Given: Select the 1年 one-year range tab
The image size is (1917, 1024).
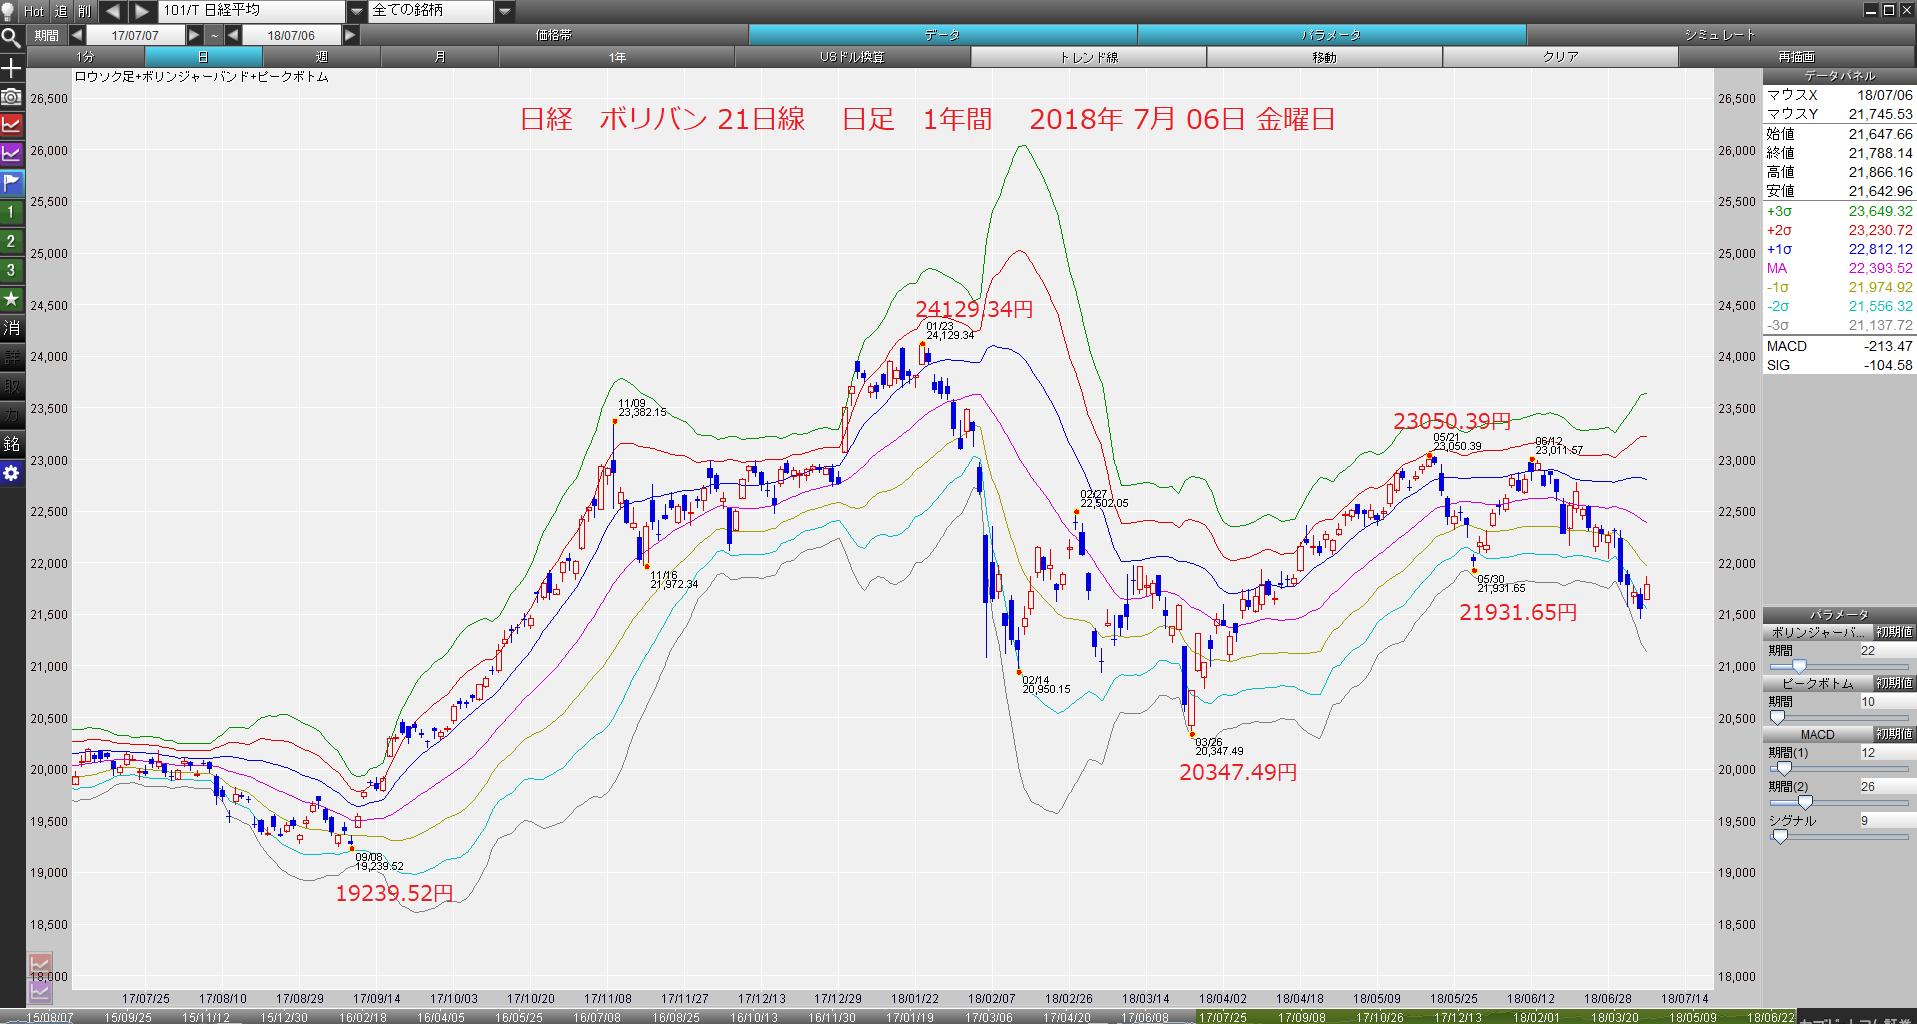Looking at the screenshot, I should point(617,57).
